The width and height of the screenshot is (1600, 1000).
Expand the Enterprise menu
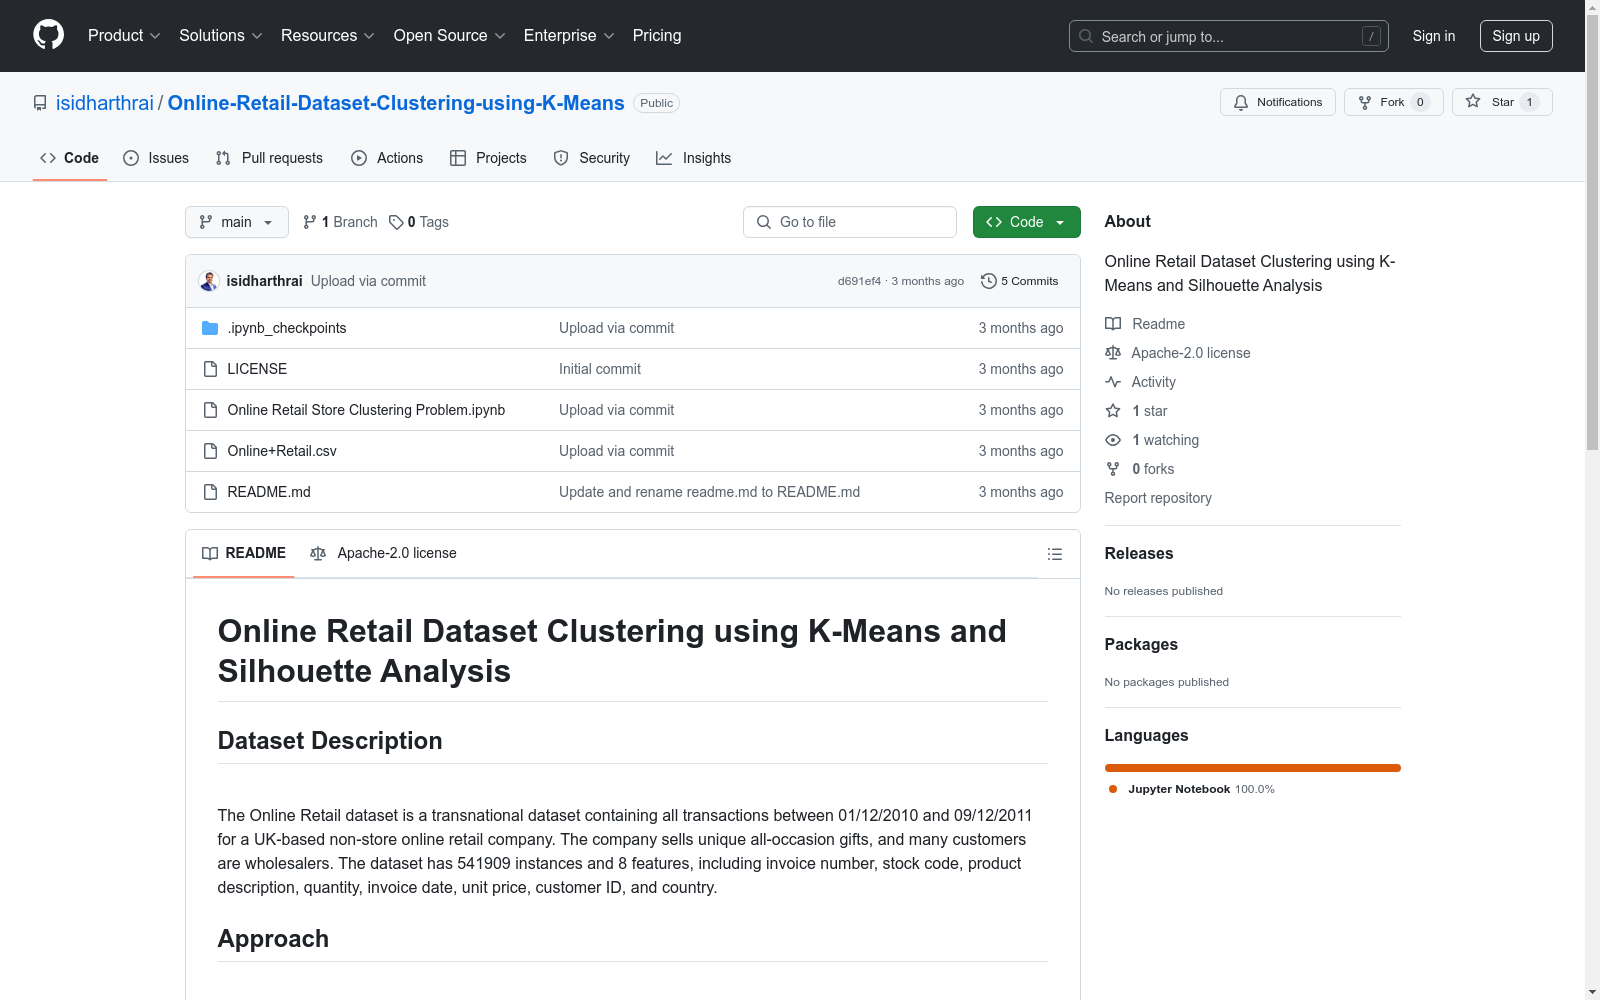(x=569, y=36)
